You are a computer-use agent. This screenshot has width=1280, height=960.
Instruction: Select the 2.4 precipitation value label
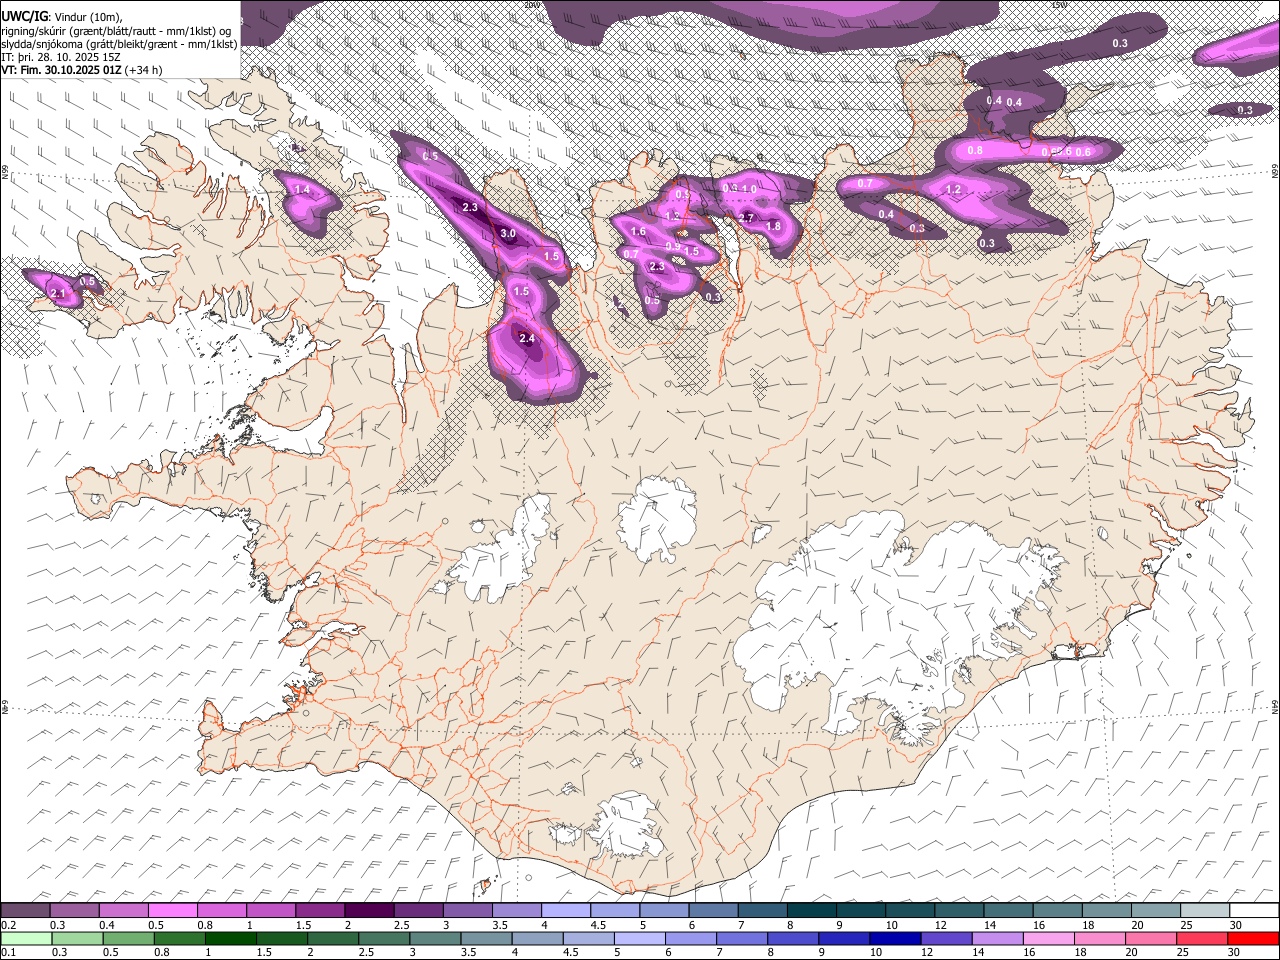click(527, 339)
